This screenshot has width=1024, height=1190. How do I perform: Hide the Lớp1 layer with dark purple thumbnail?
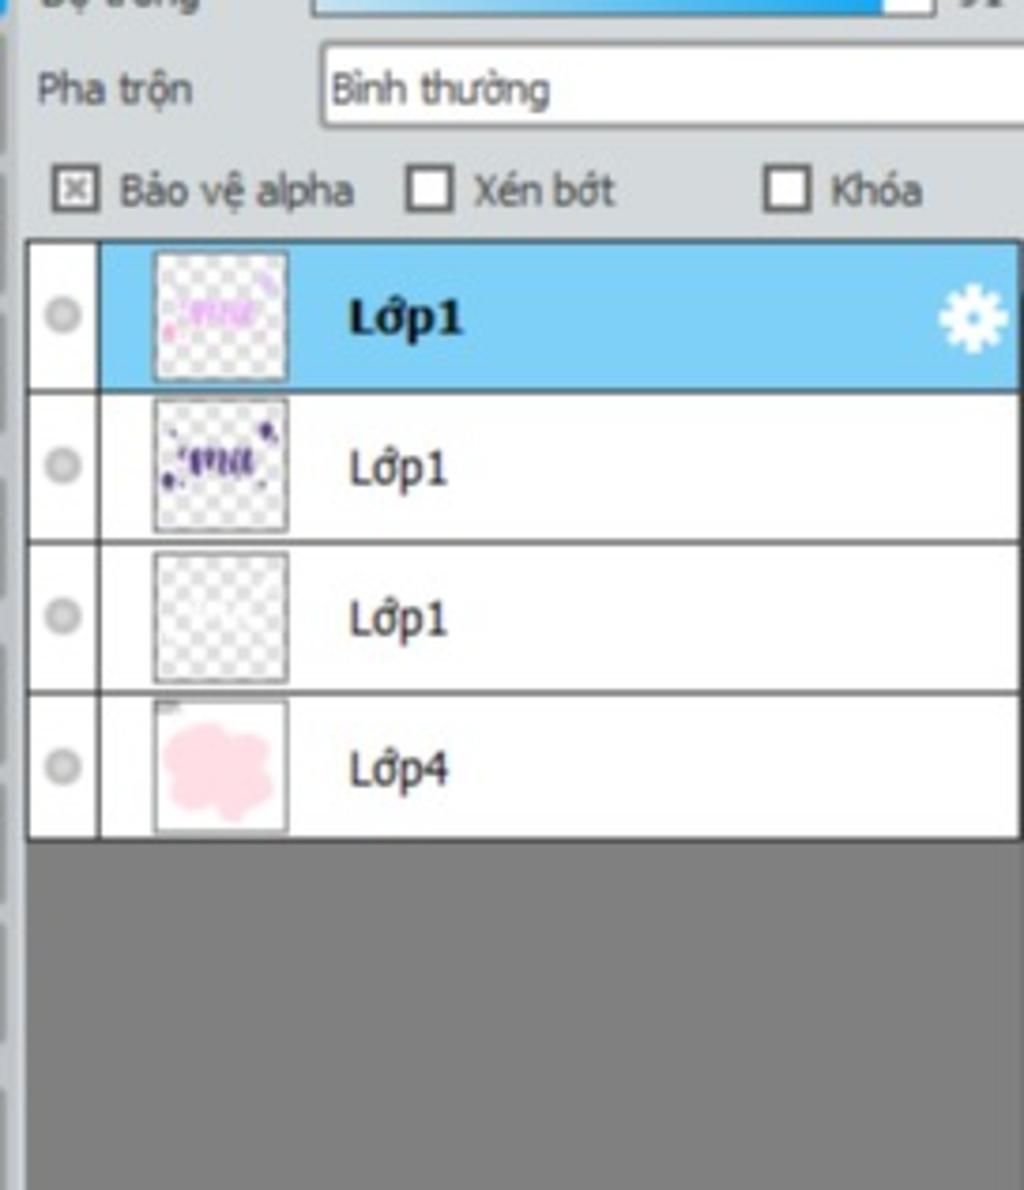[x=63, y=465]
